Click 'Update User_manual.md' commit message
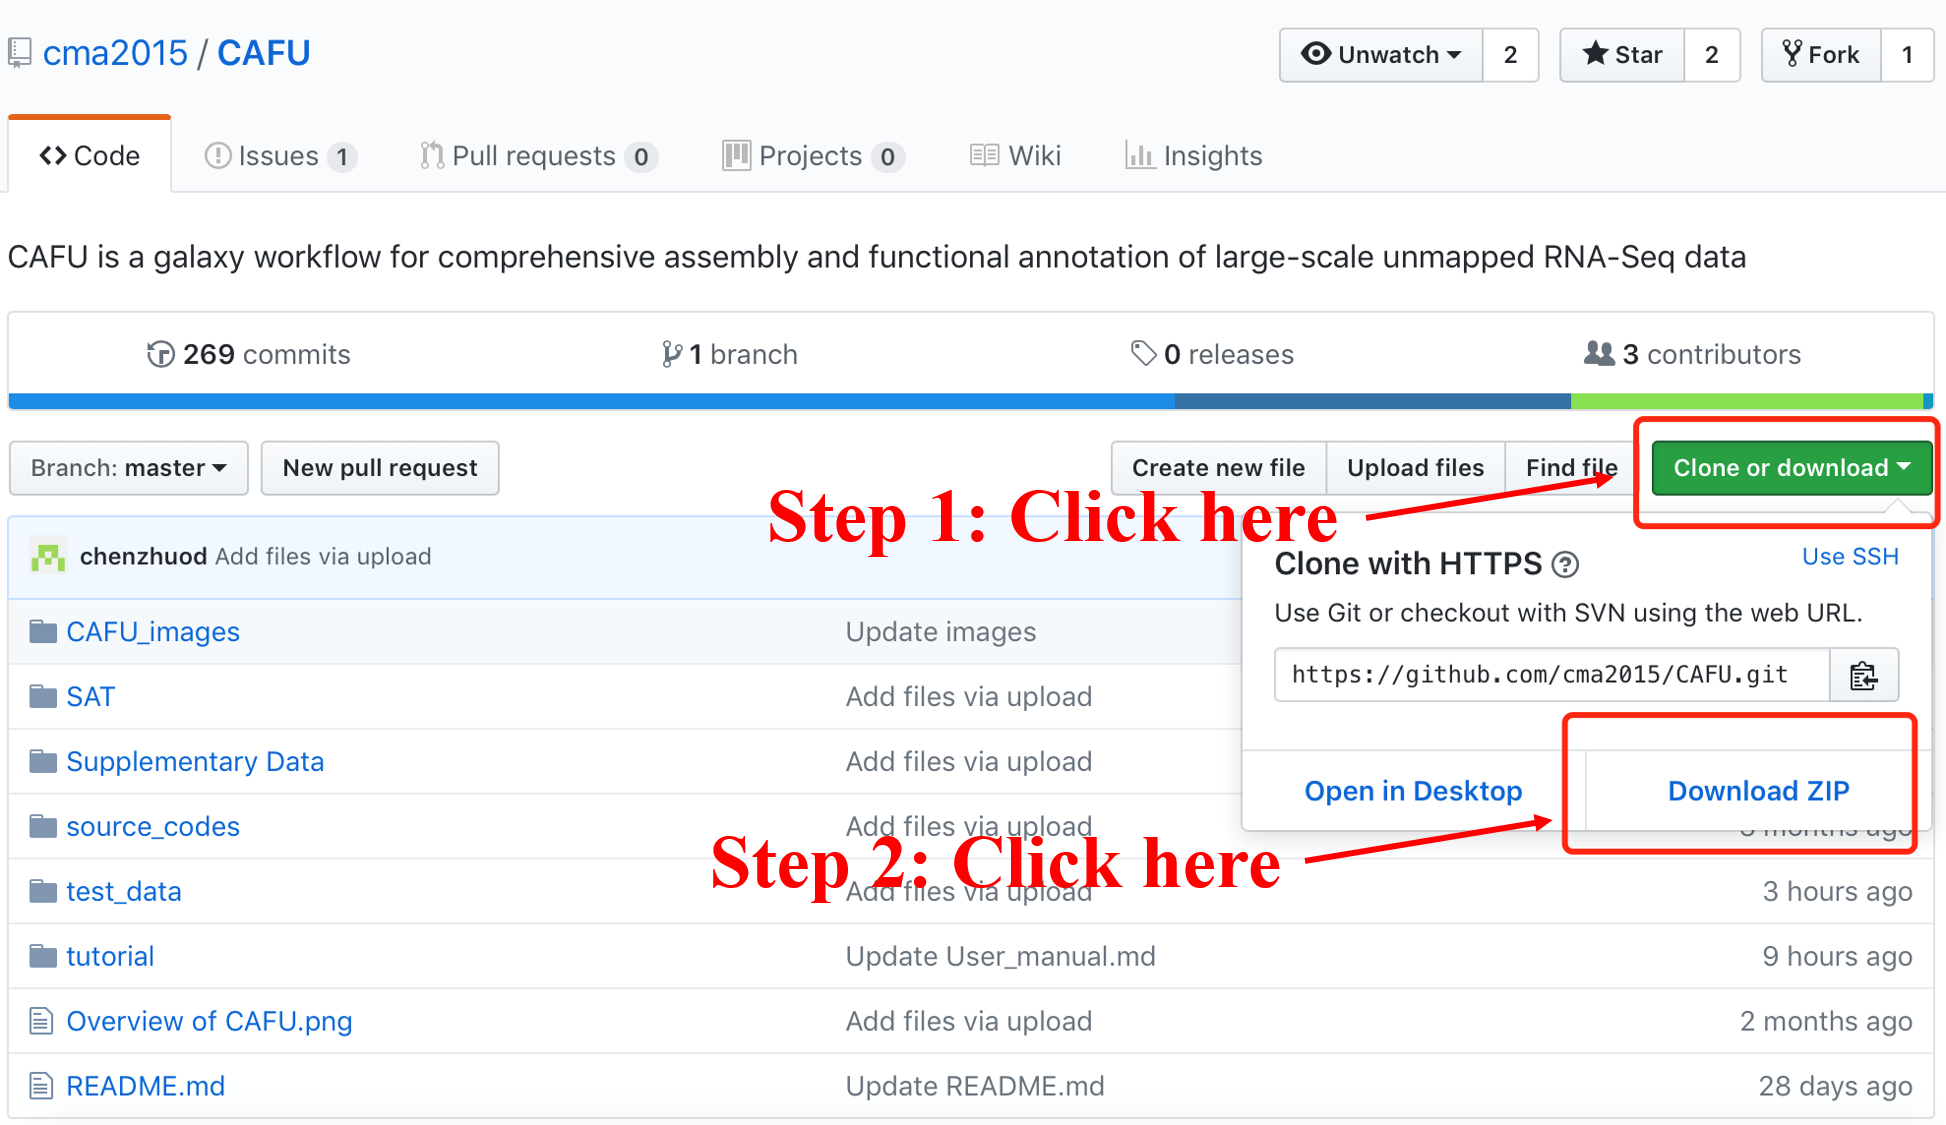The height and width of the screenshot is (1125, 1946). click(x=1001, y=957)
